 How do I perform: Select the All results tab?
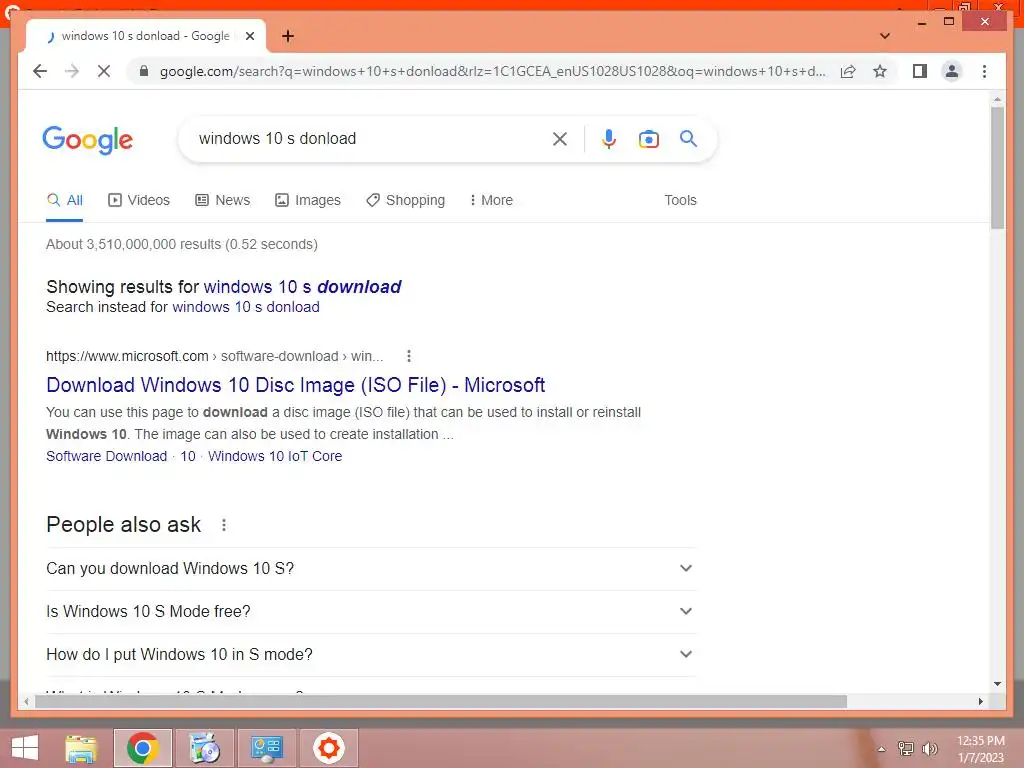tap(65, 200)
